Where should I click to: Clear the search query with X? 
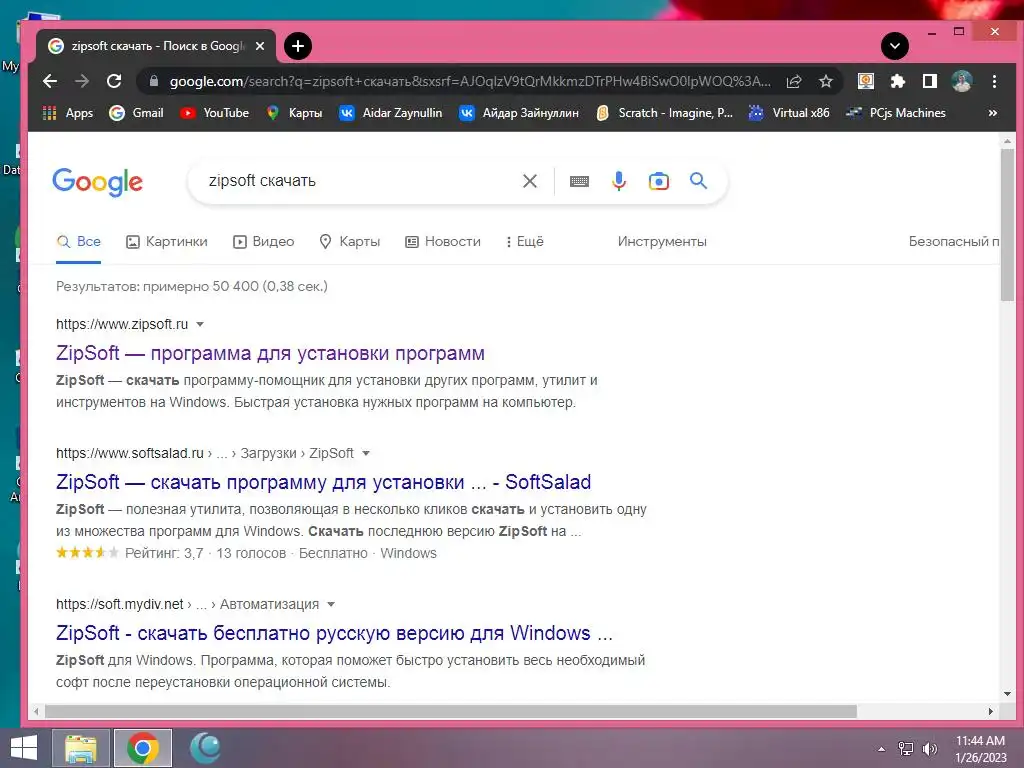[x=530, y=181]
